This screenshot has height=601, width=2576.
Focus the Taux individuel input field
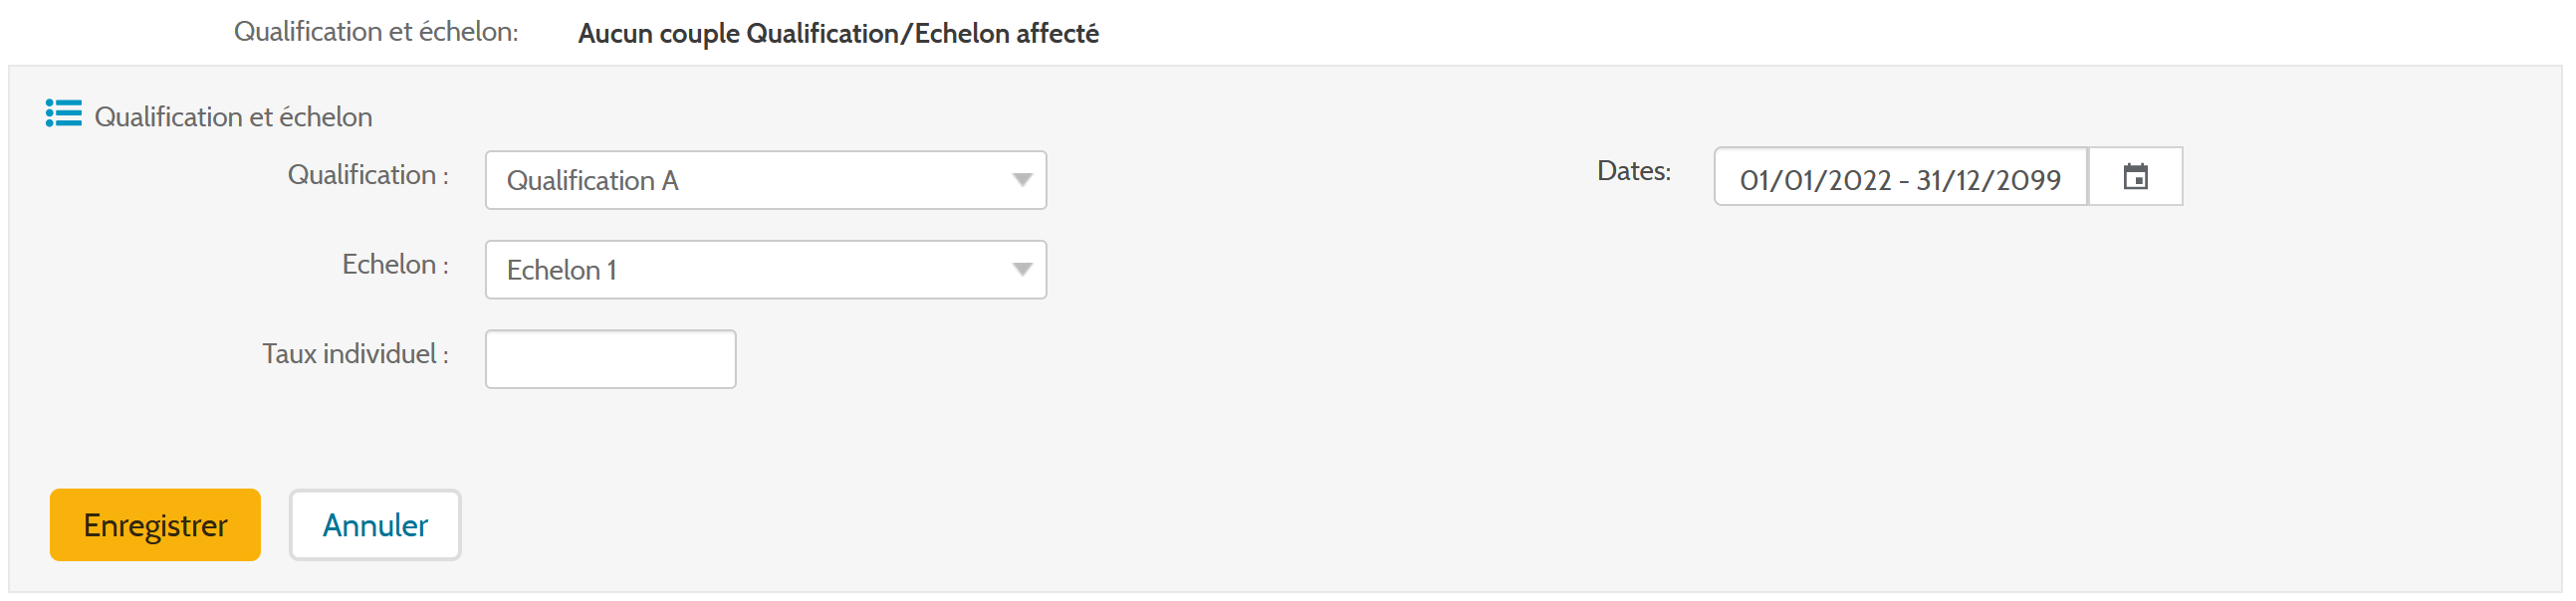(x=610, y=360)
